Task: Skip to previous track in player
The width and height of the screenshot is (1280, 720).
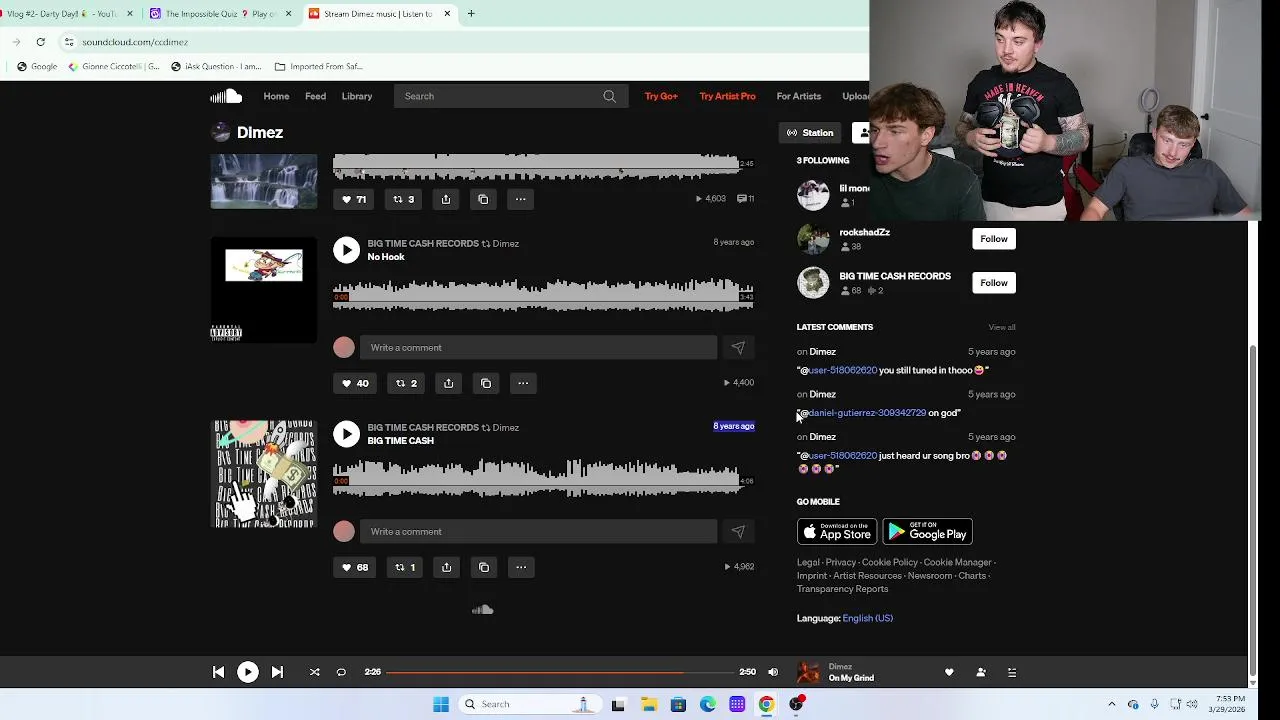Action: (x=218, y=672)
